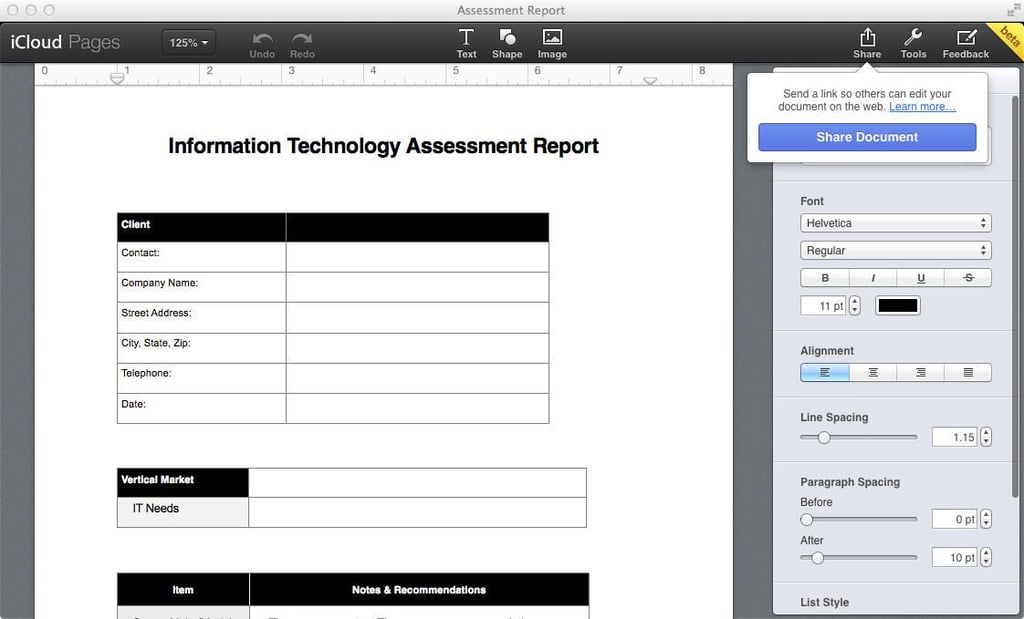
Task: Justify the text alignment
Action: click(968, 372)
